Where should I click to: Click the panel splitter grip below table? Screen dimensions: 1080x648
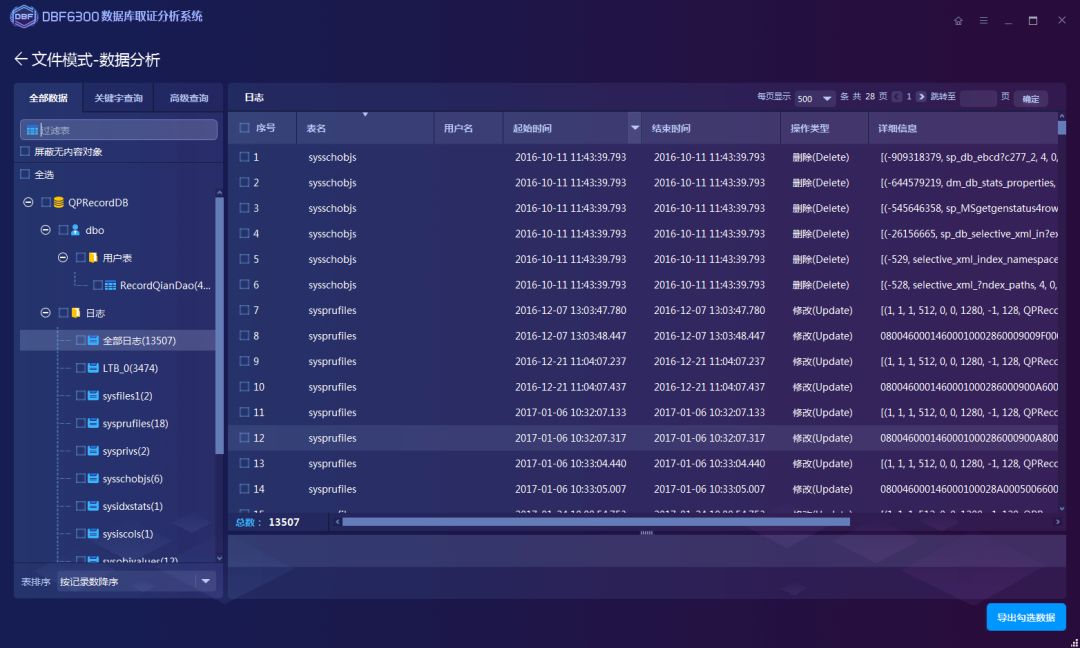[x=646, y=532]
